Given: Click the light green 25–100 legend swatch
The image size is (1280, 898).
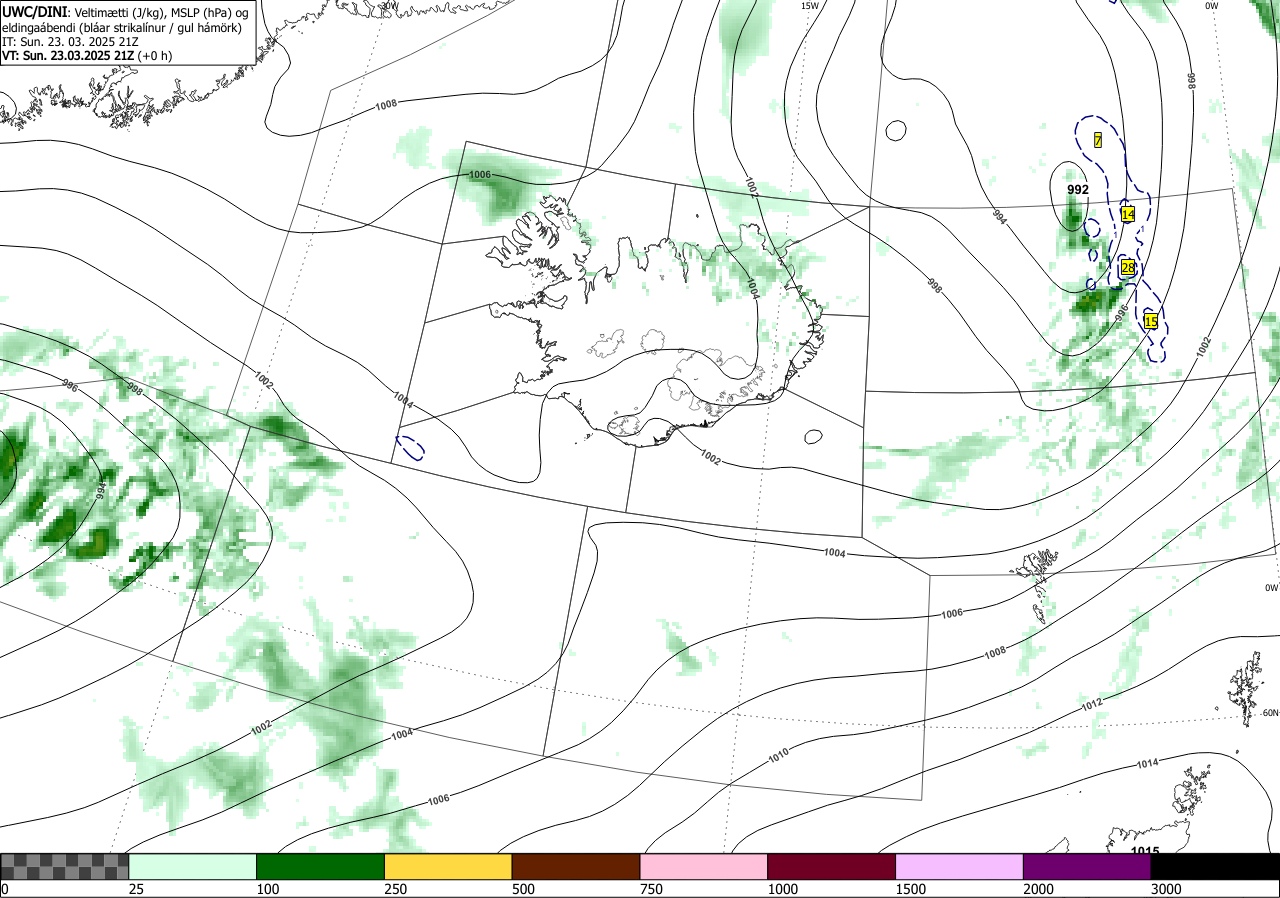Looking at the screenshot, I should [193, 866].
